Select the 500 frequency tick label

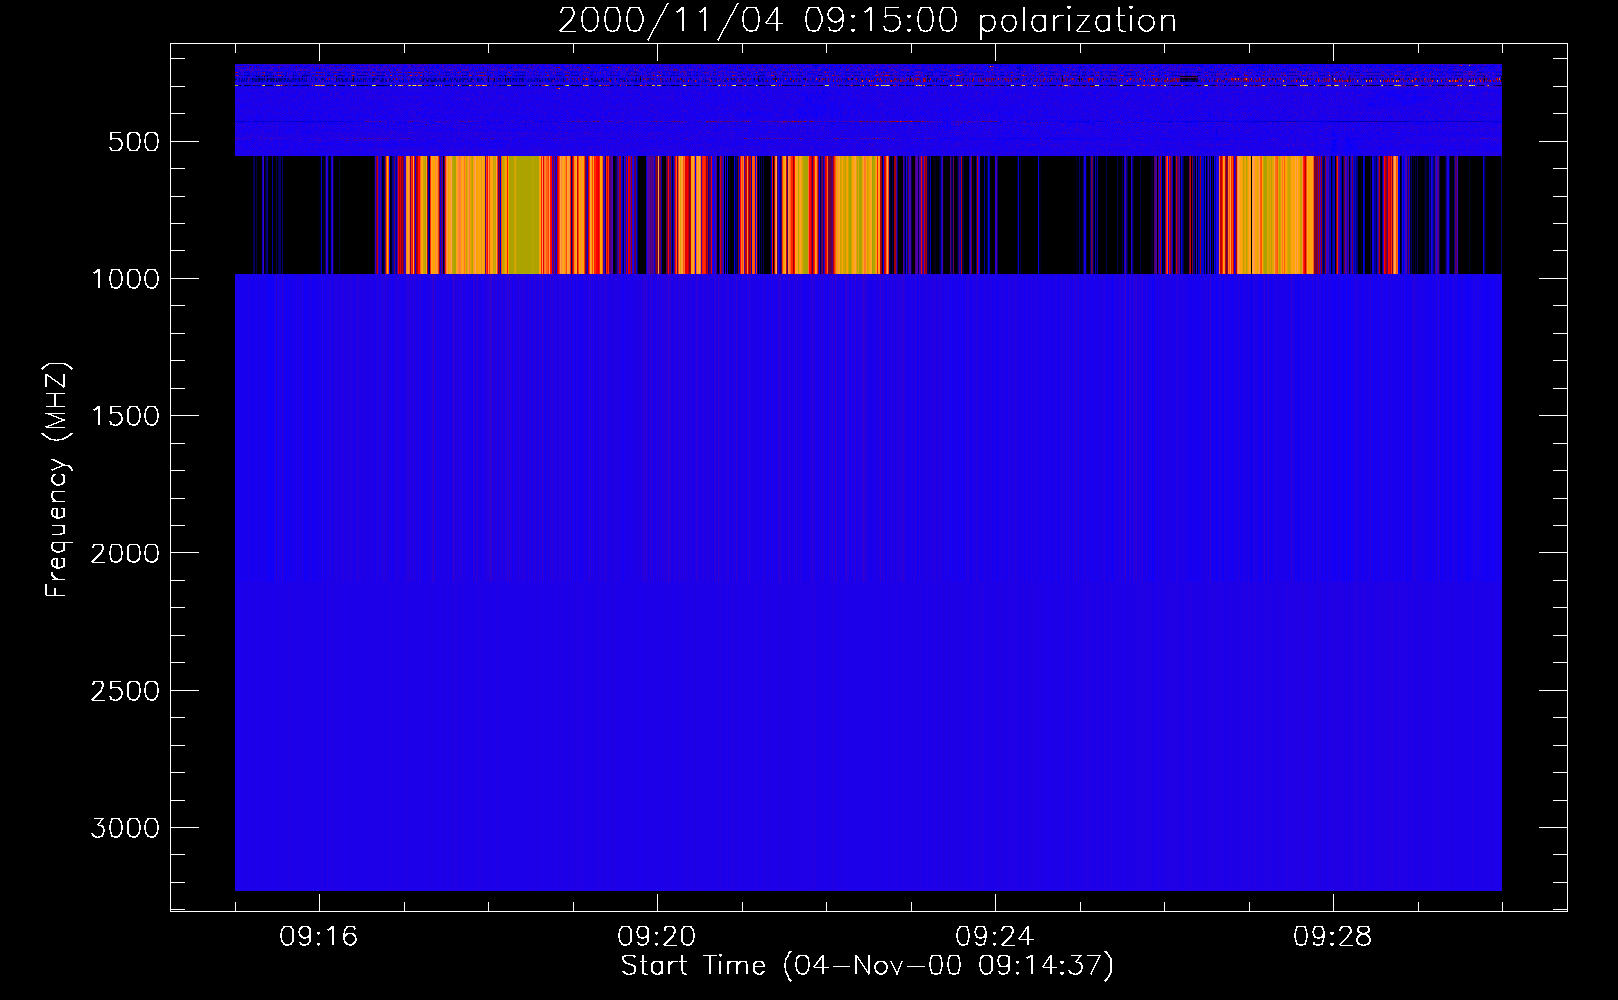pyautogui.click(x=134, y=142)
